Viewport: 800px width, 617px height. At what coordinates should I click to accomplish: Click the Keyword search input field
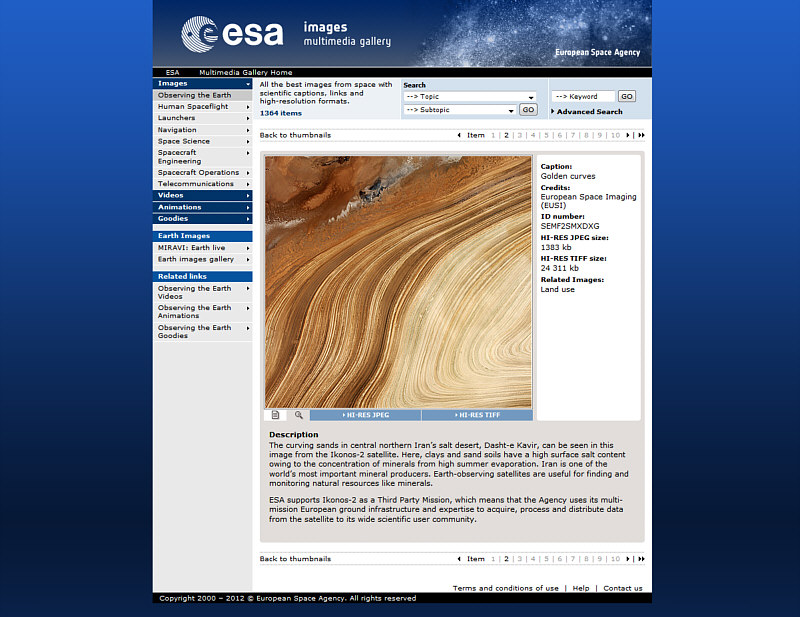point(583,97)
